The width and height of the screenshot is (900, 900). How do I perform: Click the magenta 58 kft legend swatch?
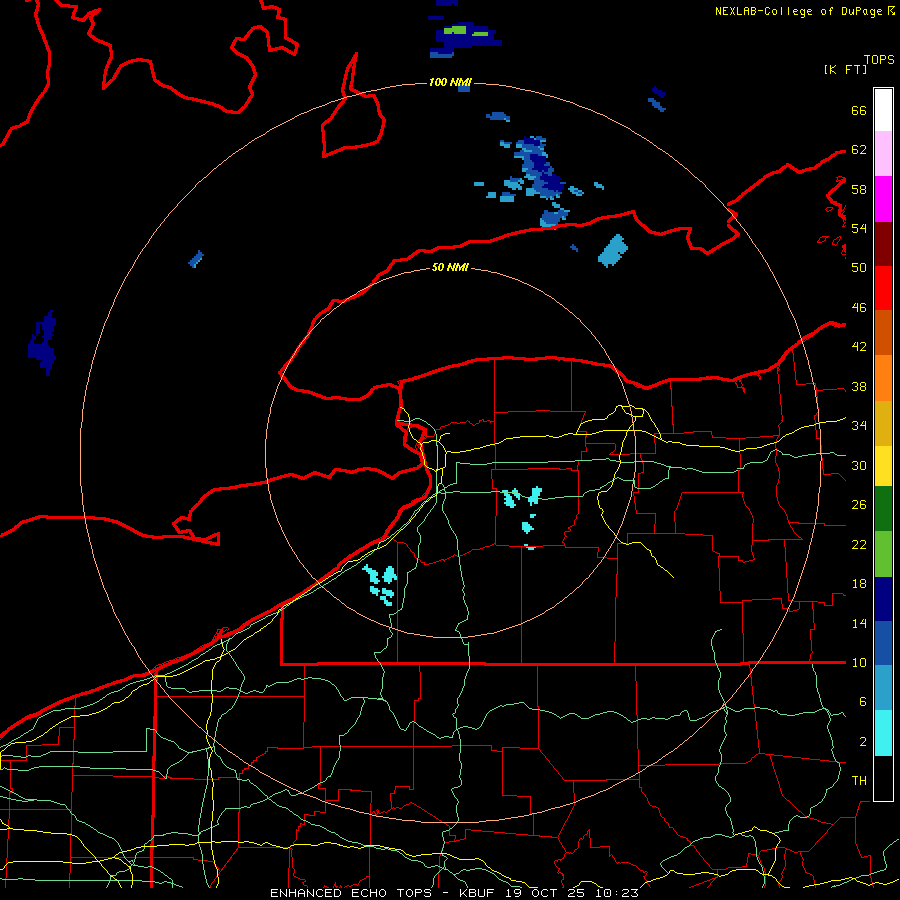[883, 199]
